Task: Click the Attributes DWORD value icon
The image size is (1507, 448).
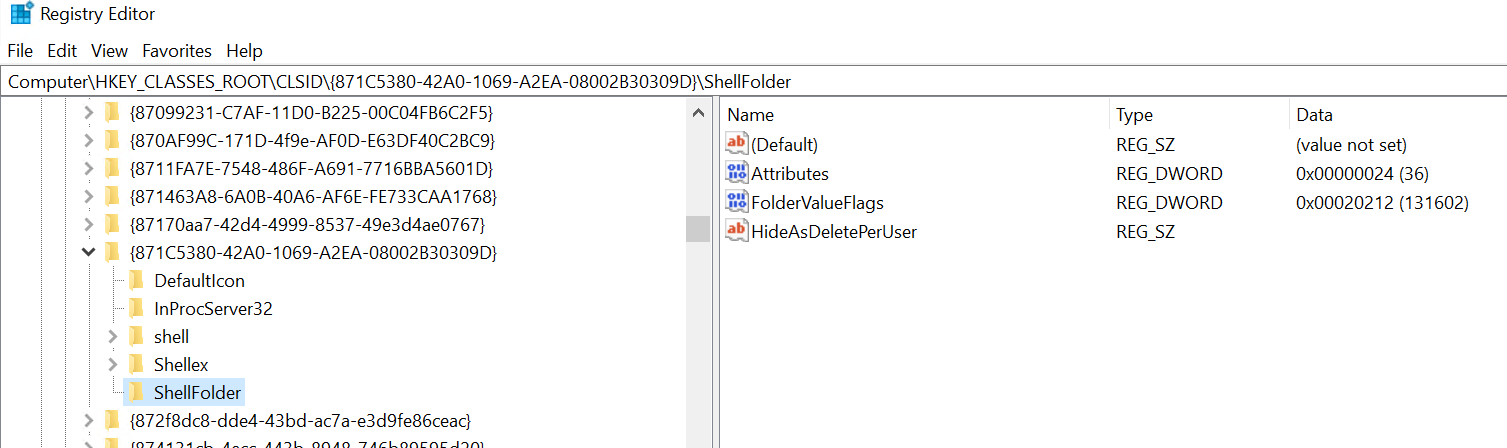Action: point(737,173)
